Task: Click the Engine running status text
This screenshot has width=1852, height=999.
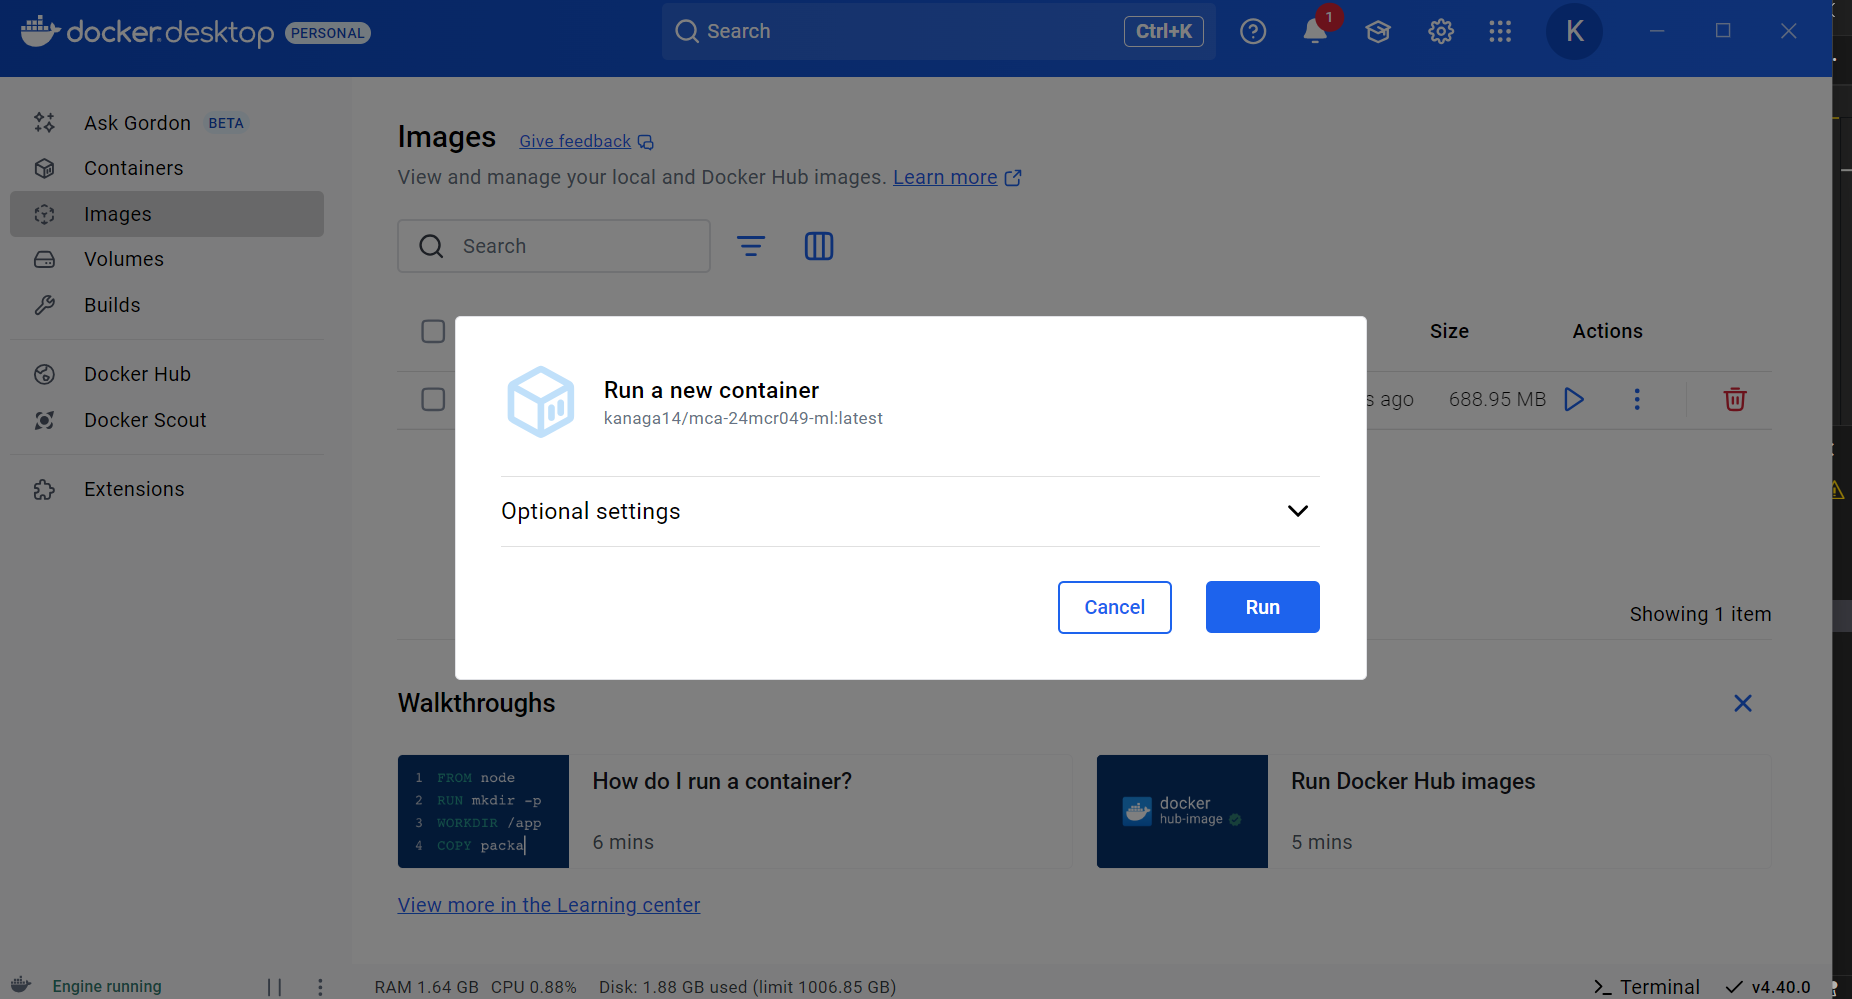Action: (x=107, y=987)
